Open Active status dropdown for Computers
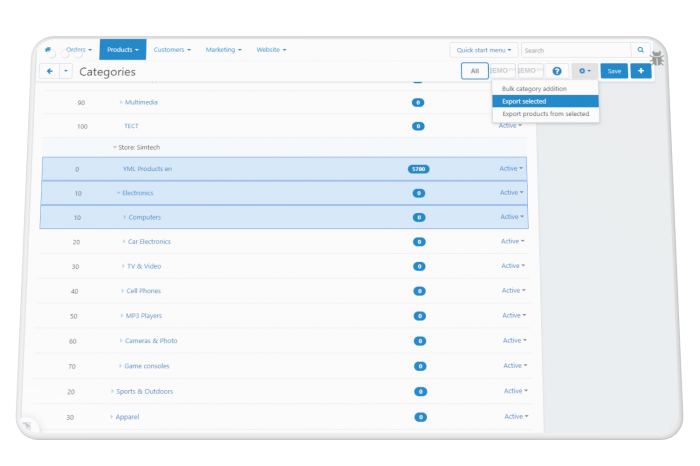 point(512,217)
